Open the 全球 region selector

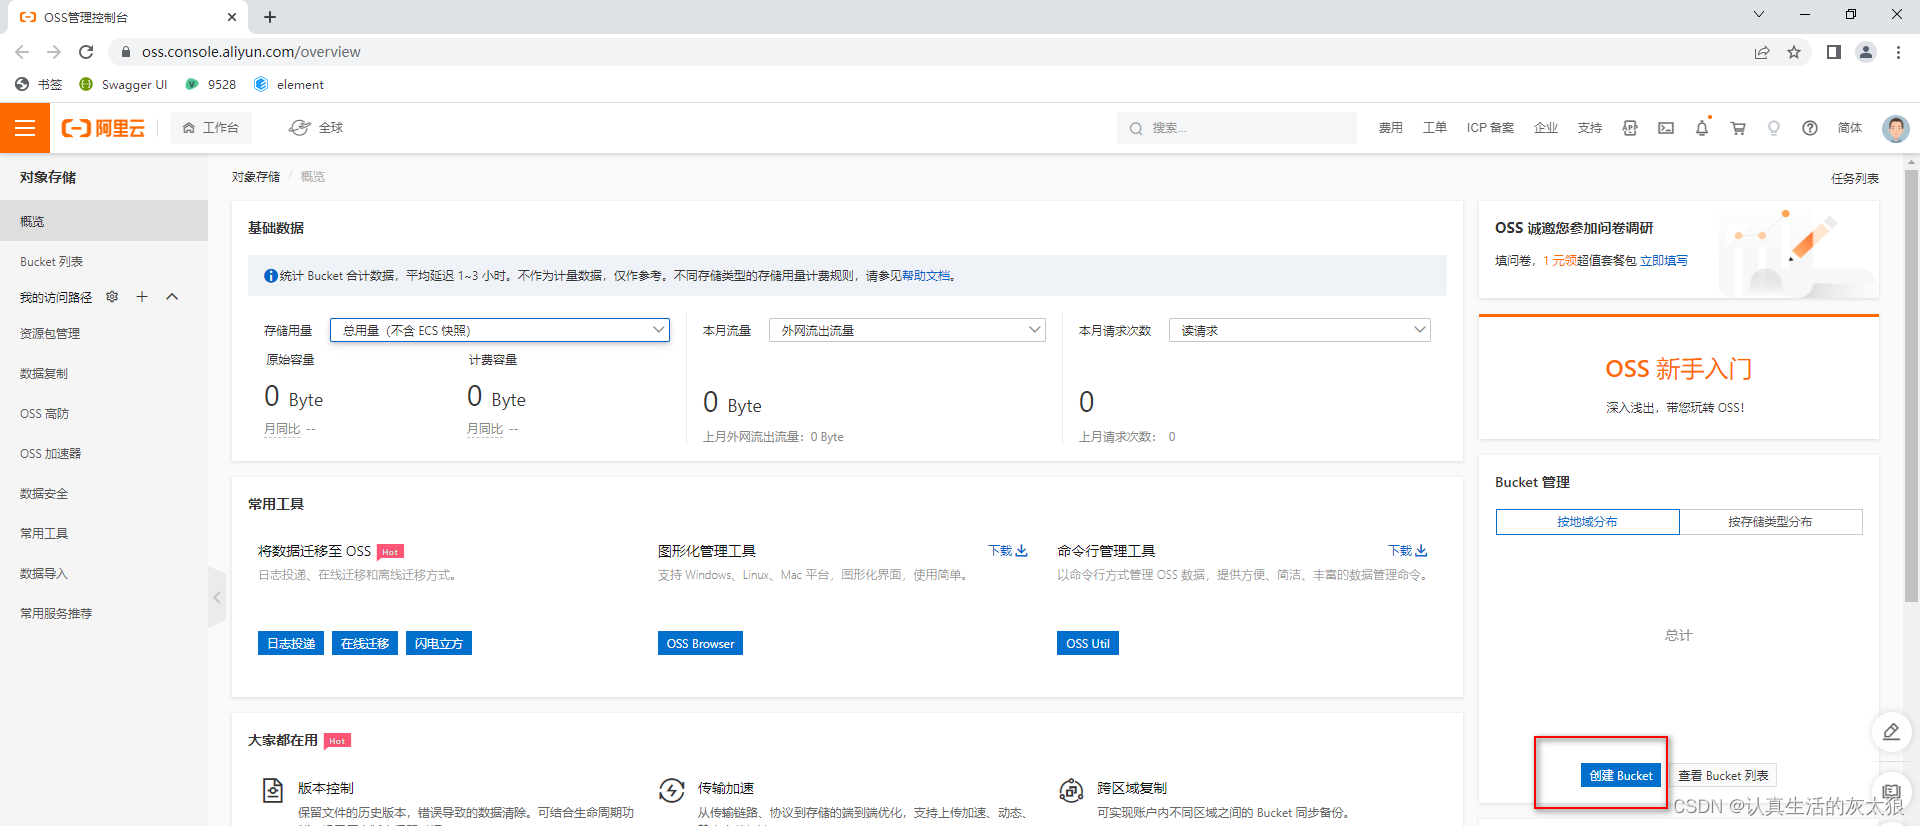pyautogui.click(x=316, y=128)
